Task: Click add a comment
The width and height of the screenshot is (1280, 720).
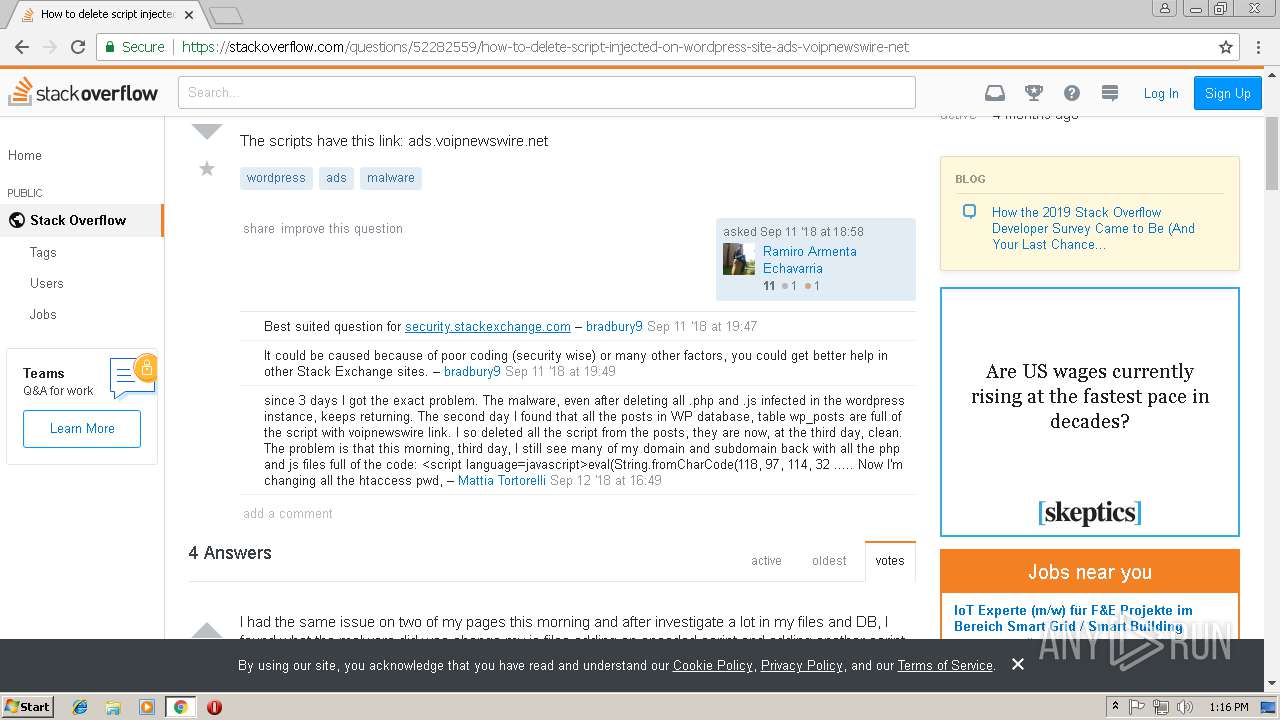Action: pos(288,514)
